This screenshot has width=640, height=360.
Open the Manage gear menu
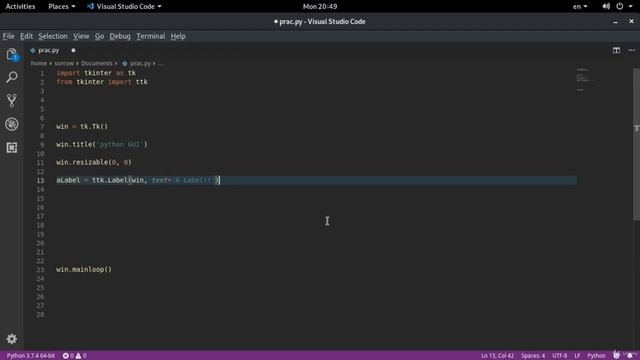pos(12,339)
